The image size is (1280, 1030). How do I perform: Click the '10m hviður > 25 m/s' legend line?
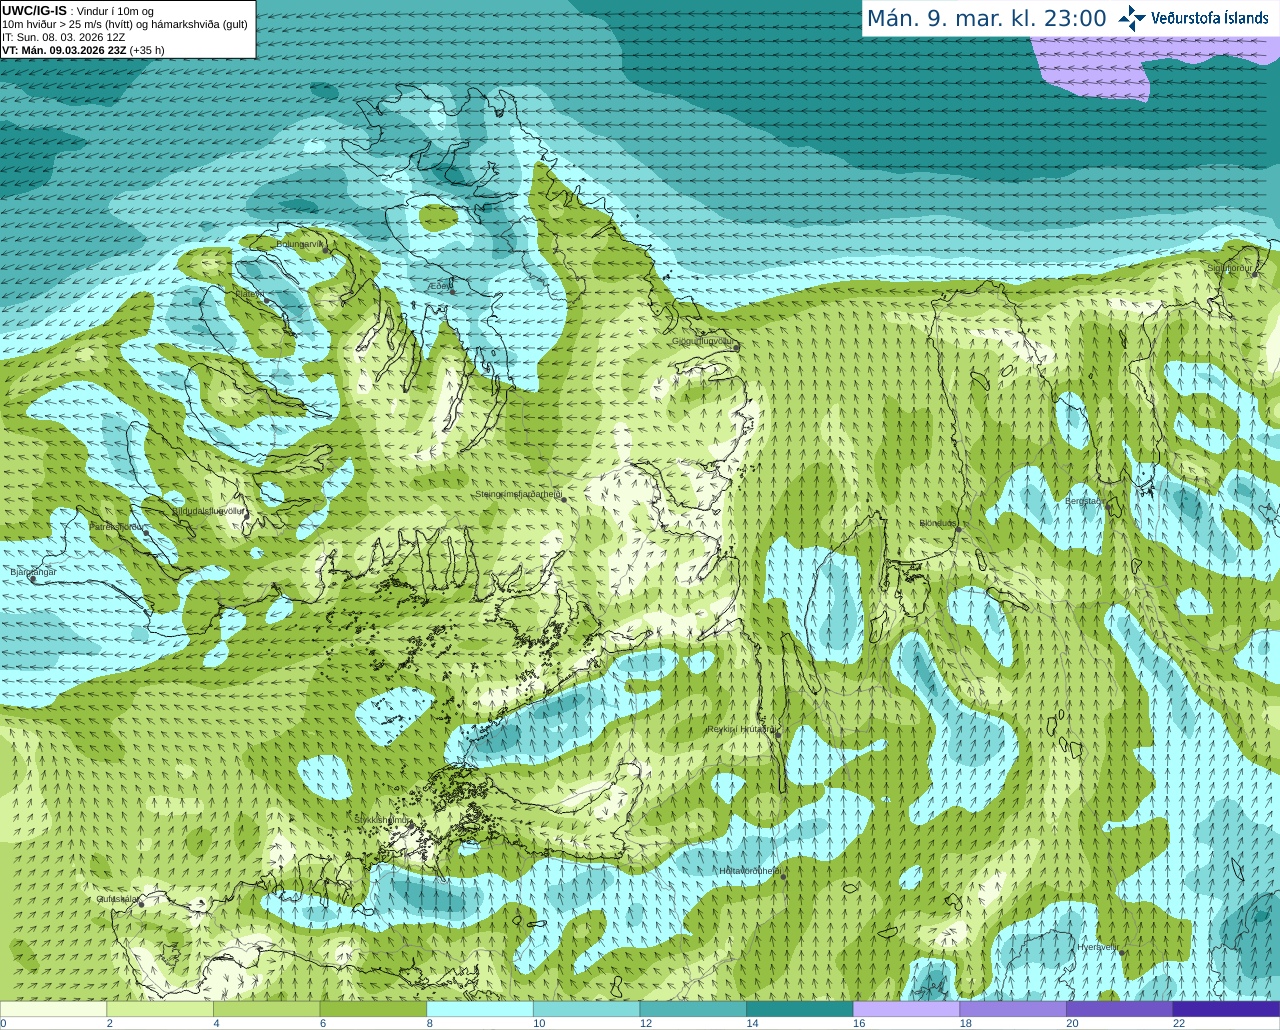[x=124, y=24]
